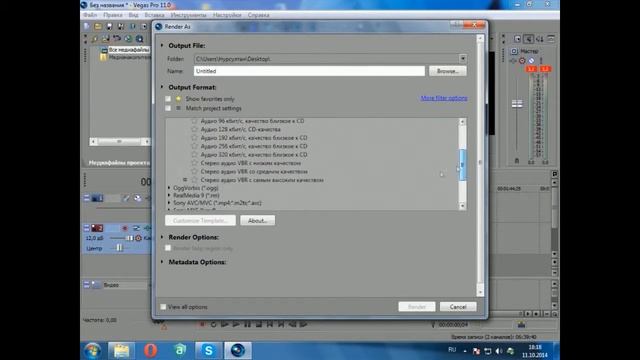Star the Аудио 256 кбит/с template as favorite
This screenshot has height=360, width=640.
[194, 146]
